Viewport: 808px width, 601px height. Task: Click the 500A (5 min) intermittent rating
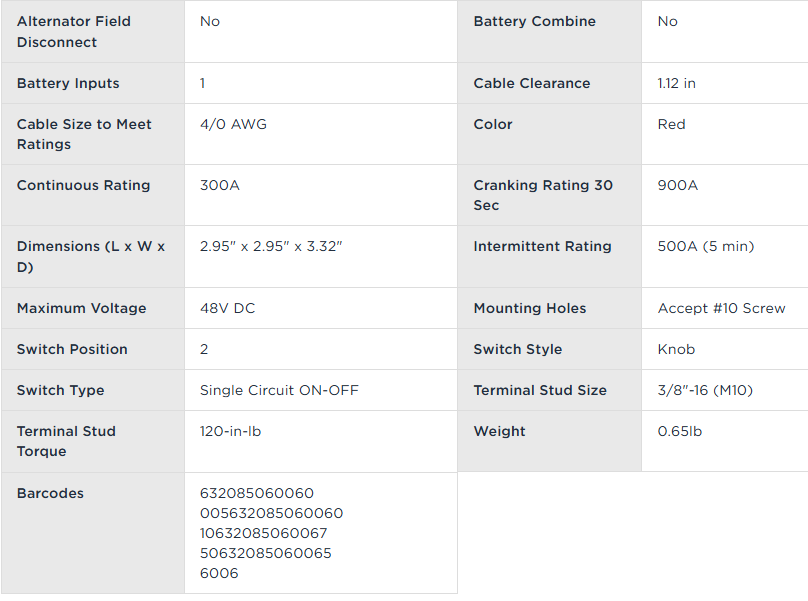pyautogui.click(x=706, y=246)
